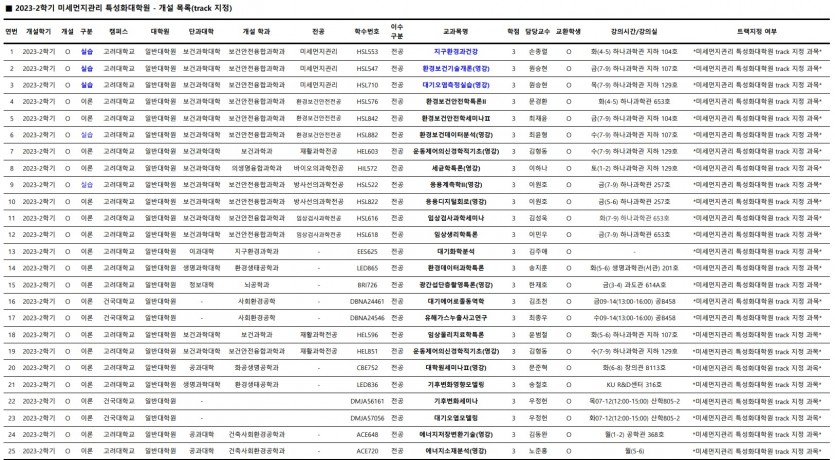Select course code 'HSL547'
The width and height of the screenshot is (835, 460).
pos(367,69)
